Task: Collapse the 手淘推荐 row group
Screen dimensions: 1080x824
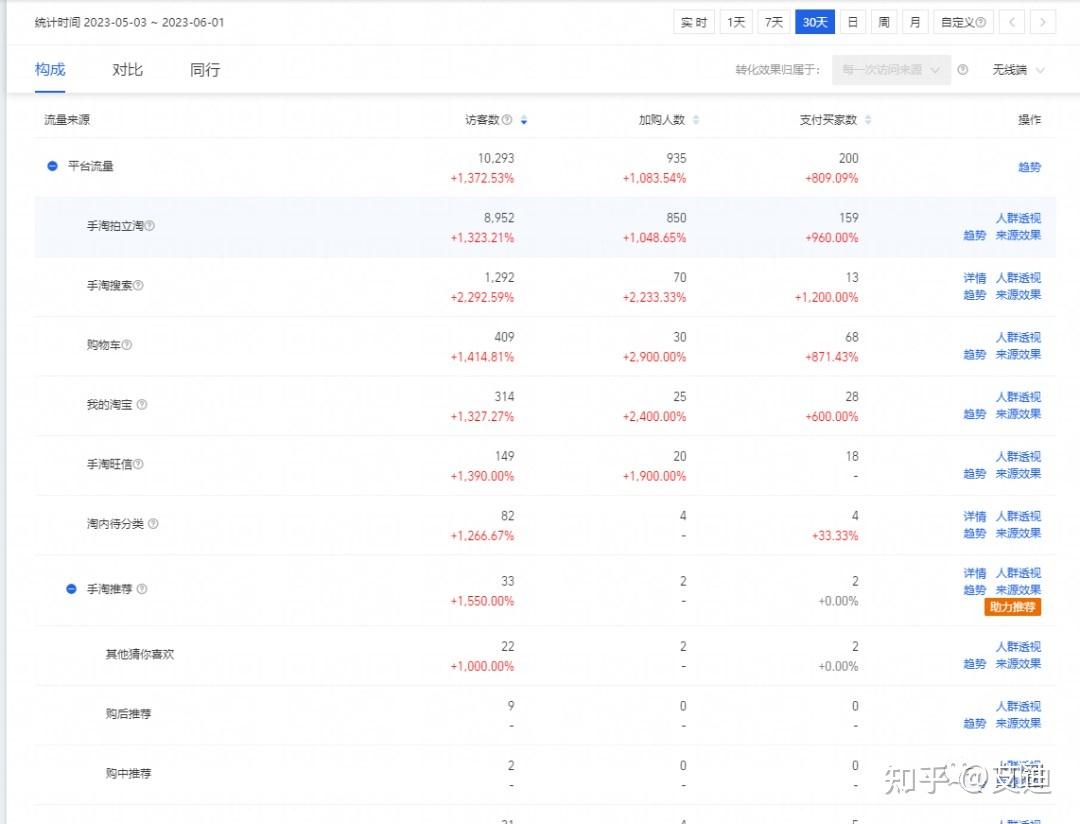Action: point(71,589)
